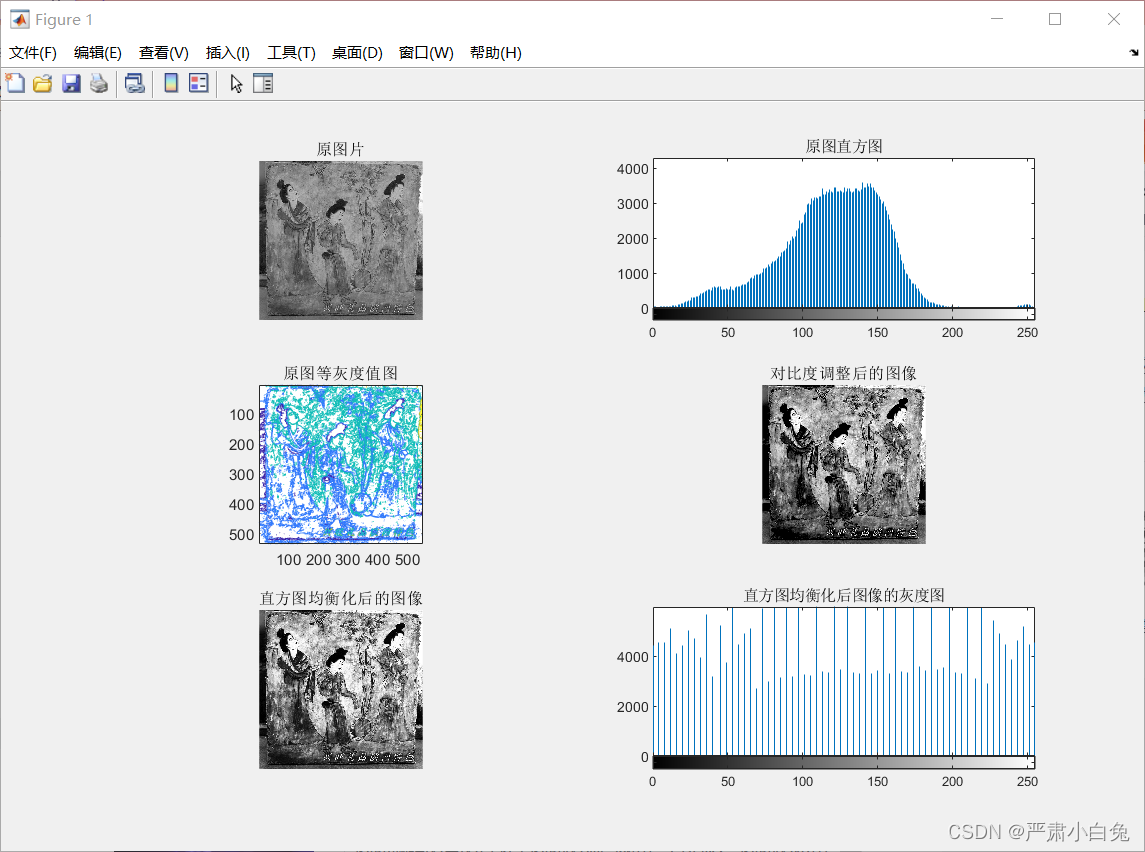Click grayscale colorbar under equalized histogram

pyautogui.click(x=844, y=762)
